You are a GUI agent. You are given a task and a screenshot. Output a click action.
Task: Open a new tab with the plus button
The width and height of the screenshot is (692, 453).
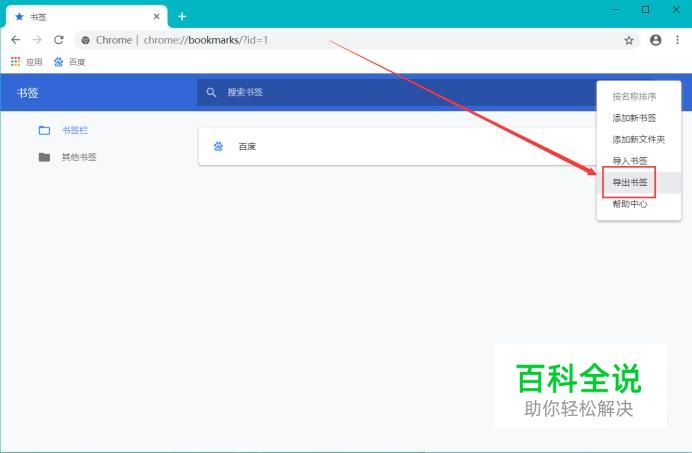tap(182, 17)
